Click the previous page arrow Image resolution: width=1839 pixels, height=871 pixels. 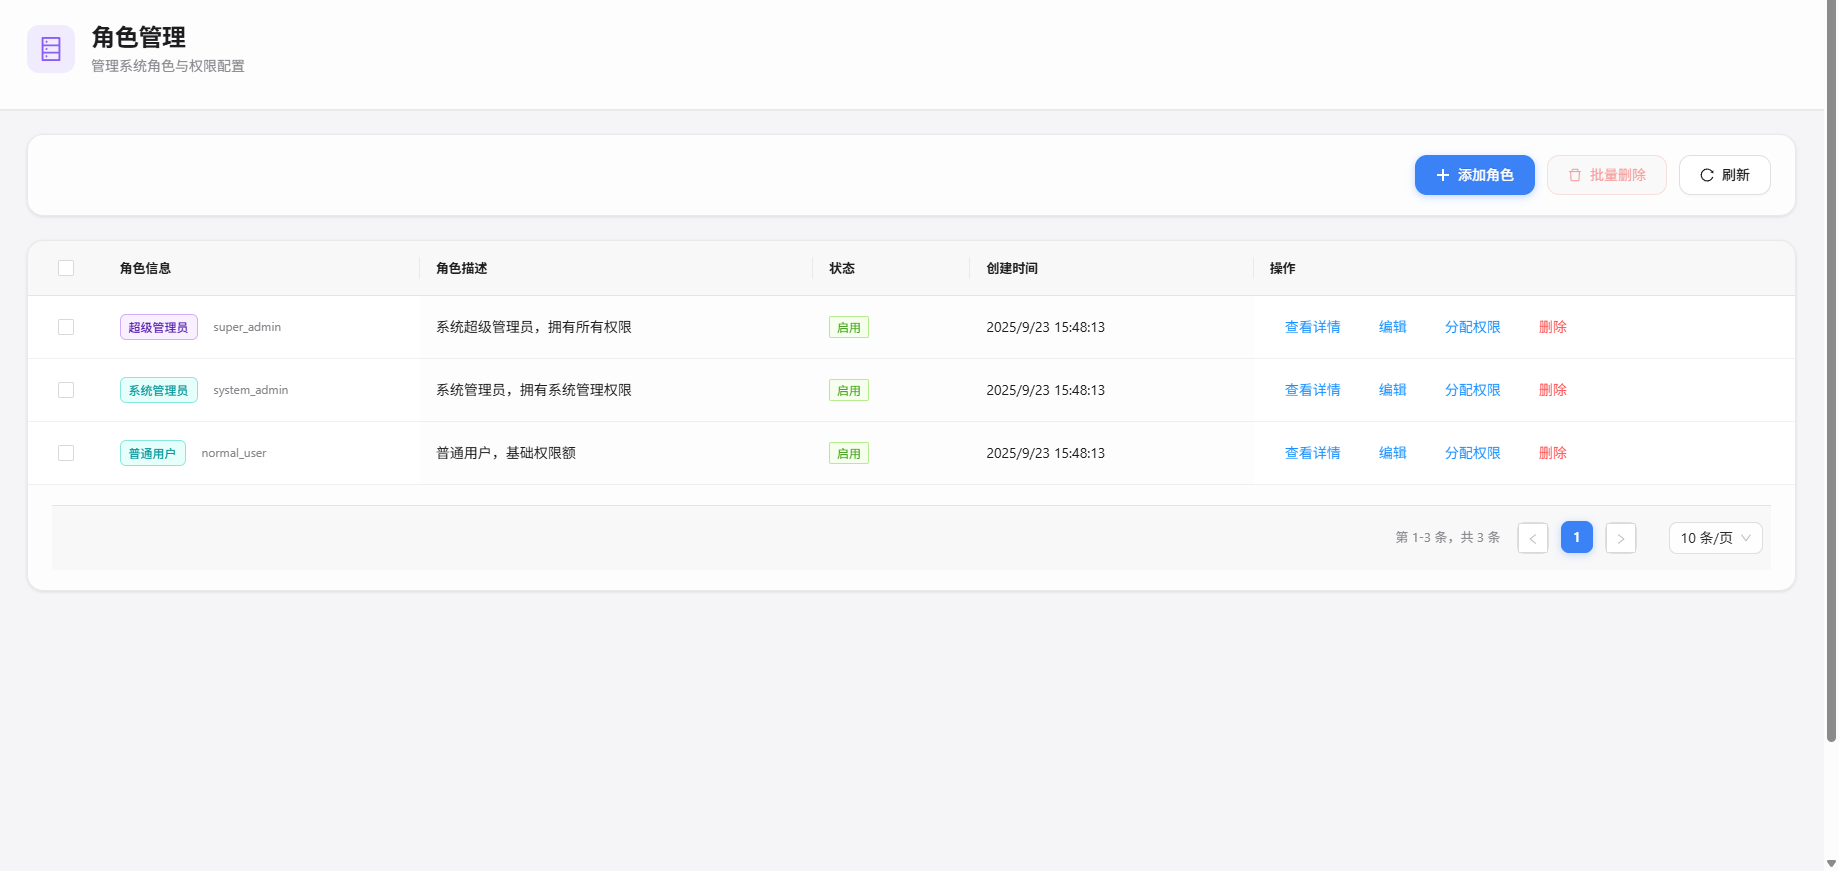(x=1533, y=538)
